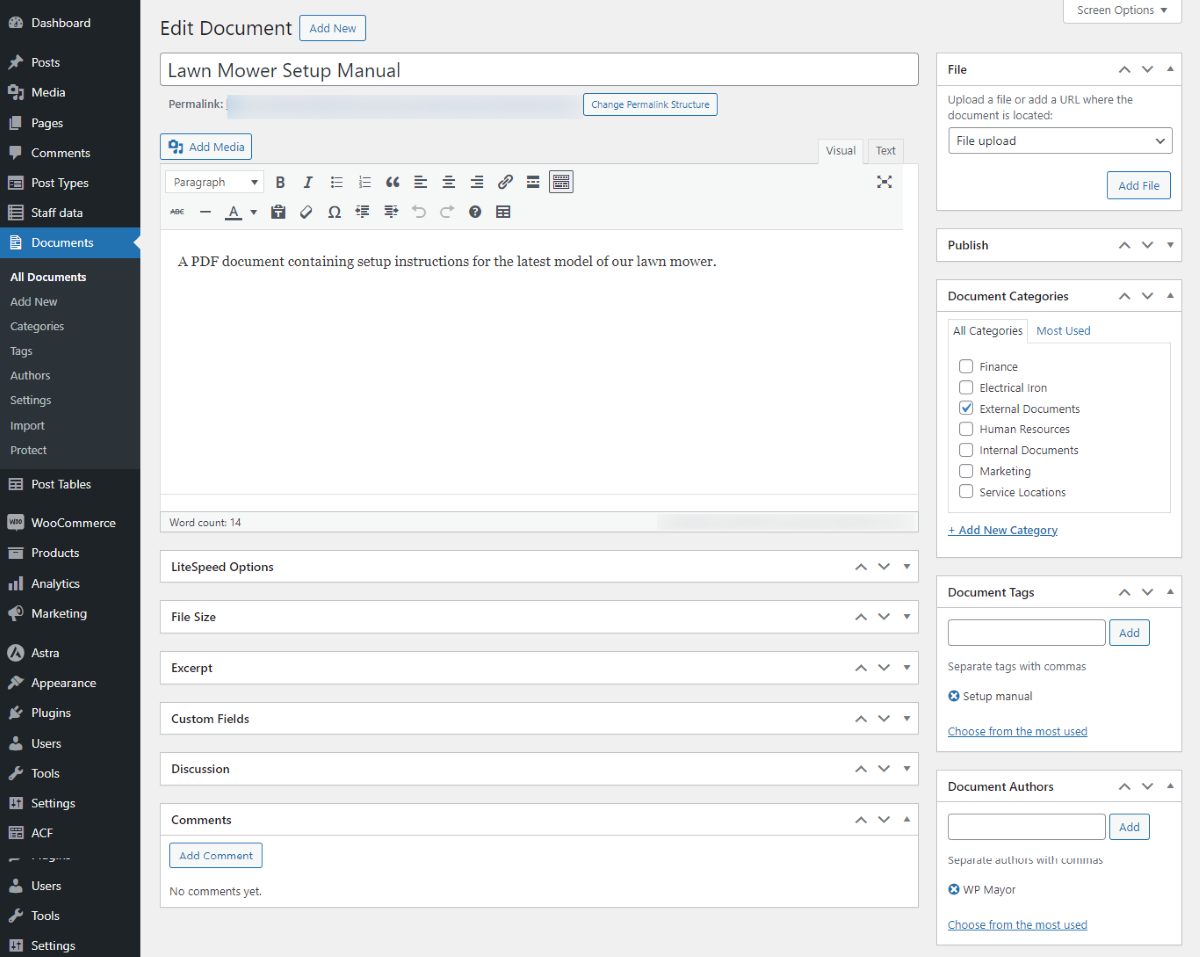The width and height of the screenshot is (1200, 957).
Task: Redo the last edit
Action: (447, 212)
